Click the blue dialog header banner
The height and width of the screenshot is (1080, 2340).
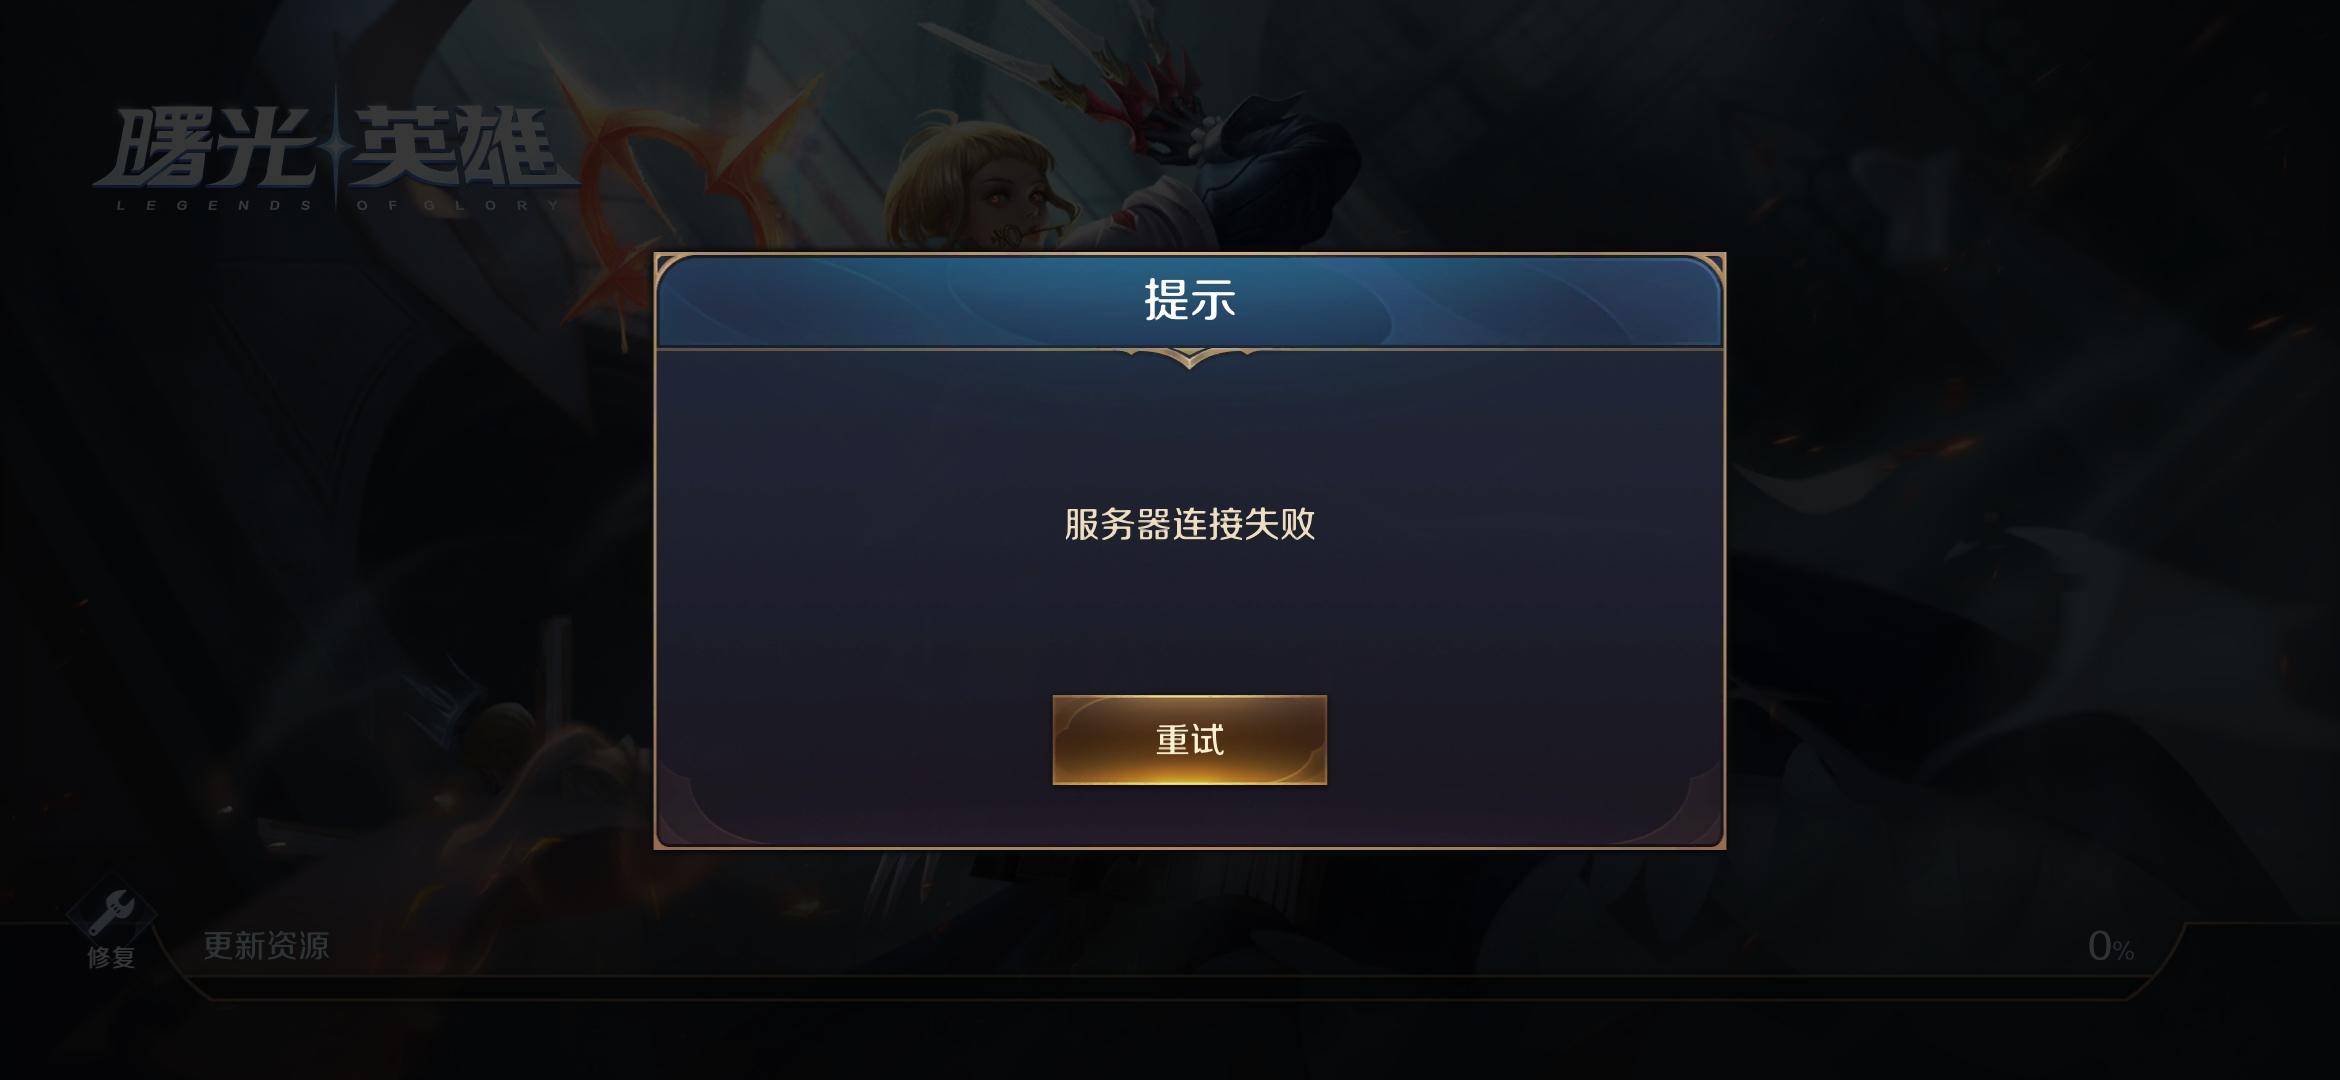(1189, 301)
